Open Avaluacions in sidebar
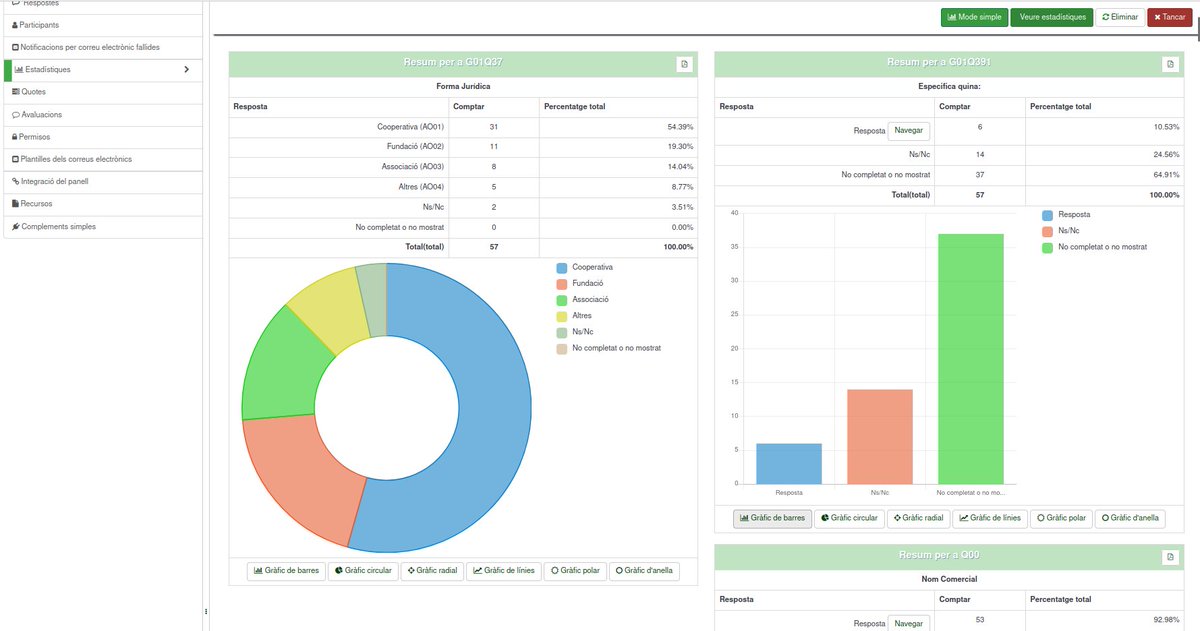This screenshot has width=1200, height=631. click(x=103, y=115)
